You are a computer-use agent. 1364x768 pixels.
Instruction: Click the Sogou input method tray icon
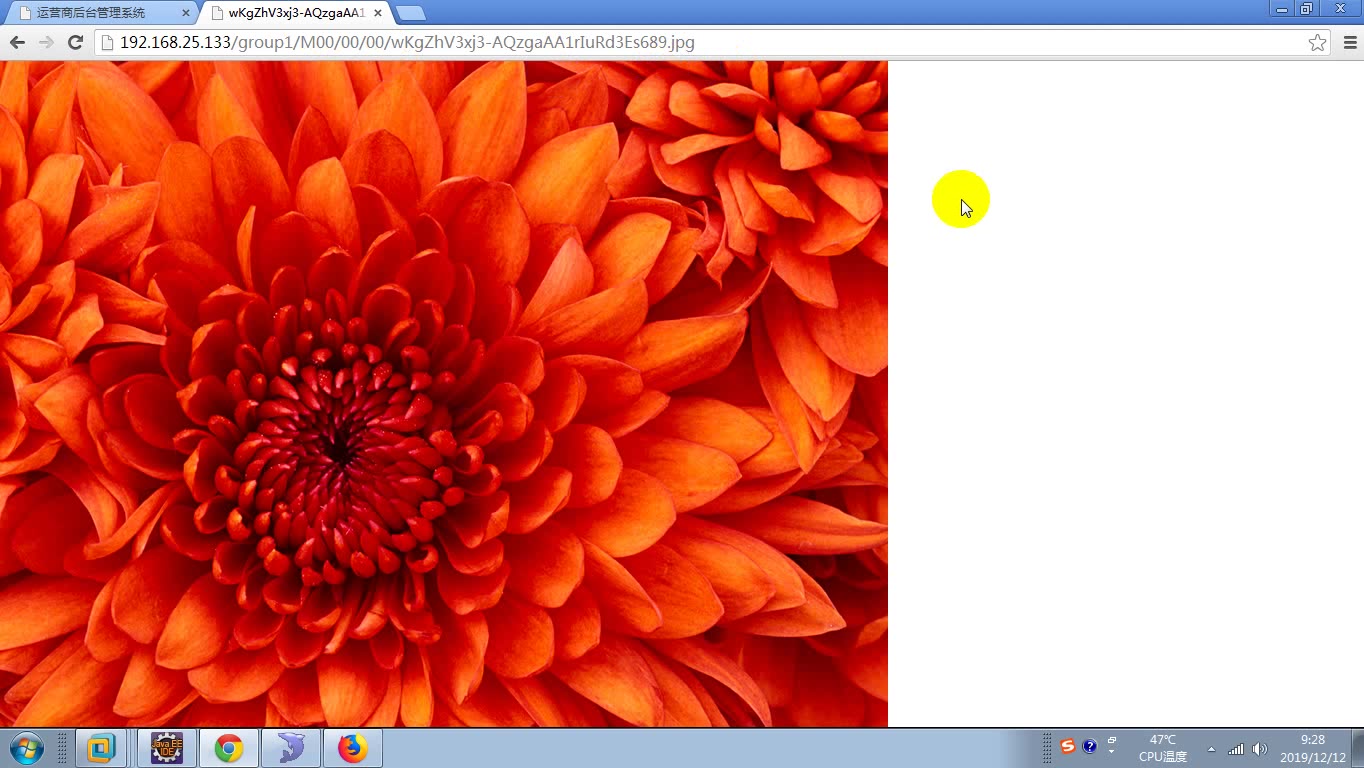coord(1068,746)
